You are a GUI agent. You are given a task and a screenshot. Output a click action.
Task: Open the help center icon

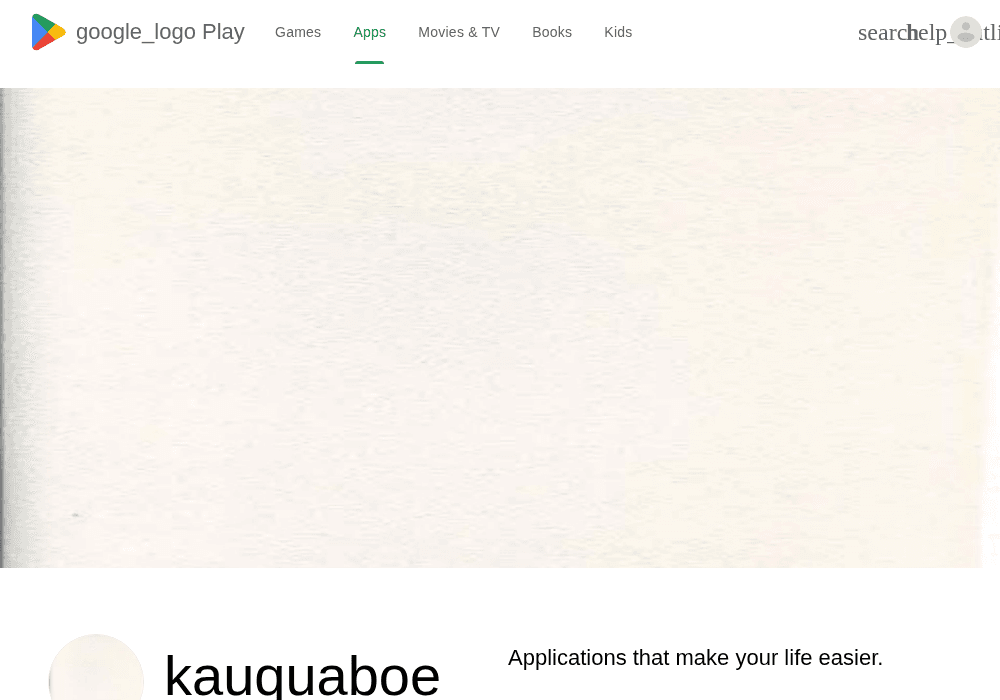[928, 33]
